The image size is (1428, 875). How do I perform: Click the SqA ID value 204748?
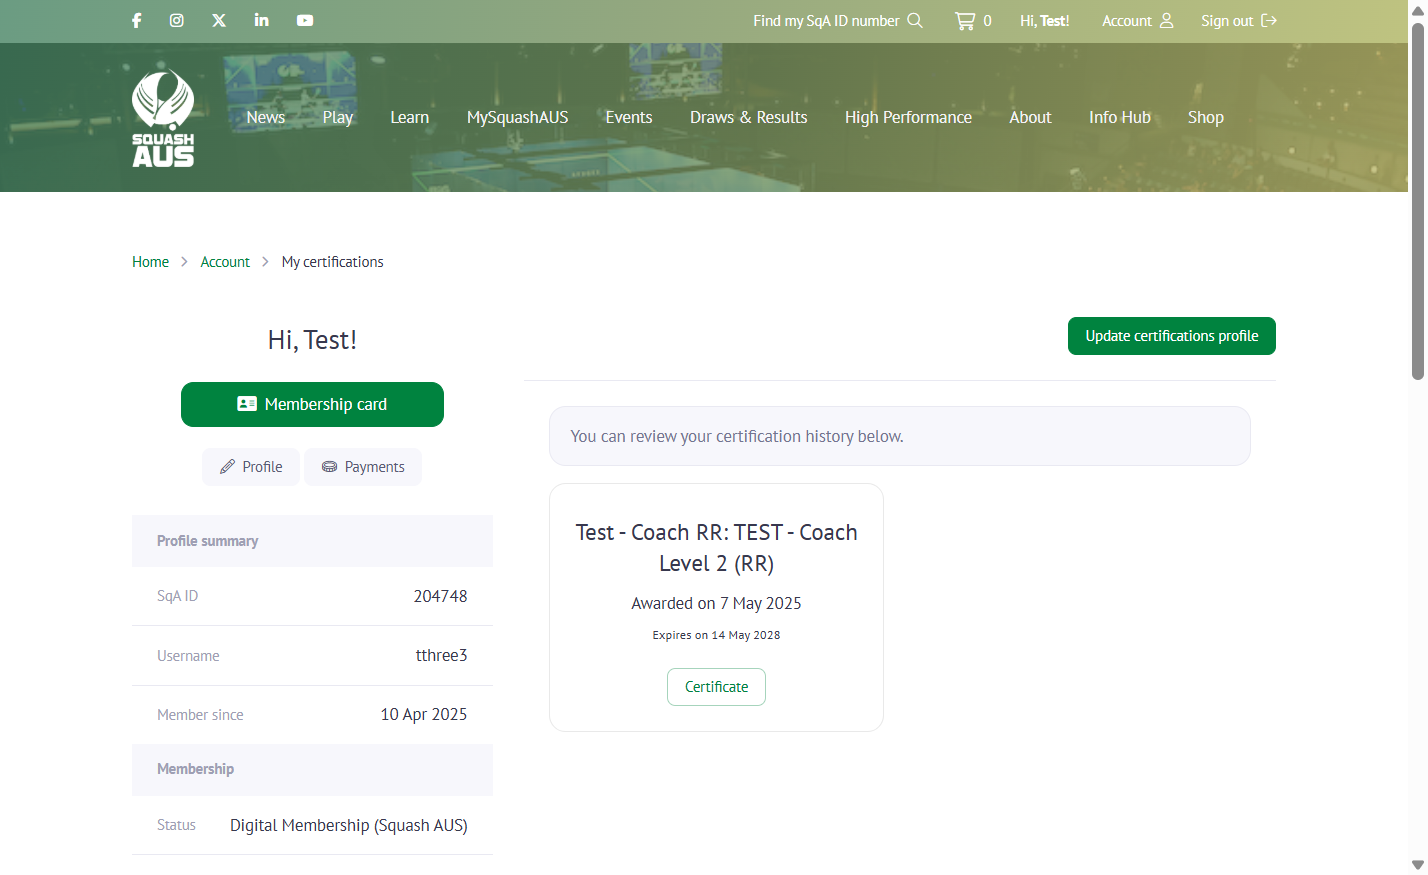[x=441, y=596]
